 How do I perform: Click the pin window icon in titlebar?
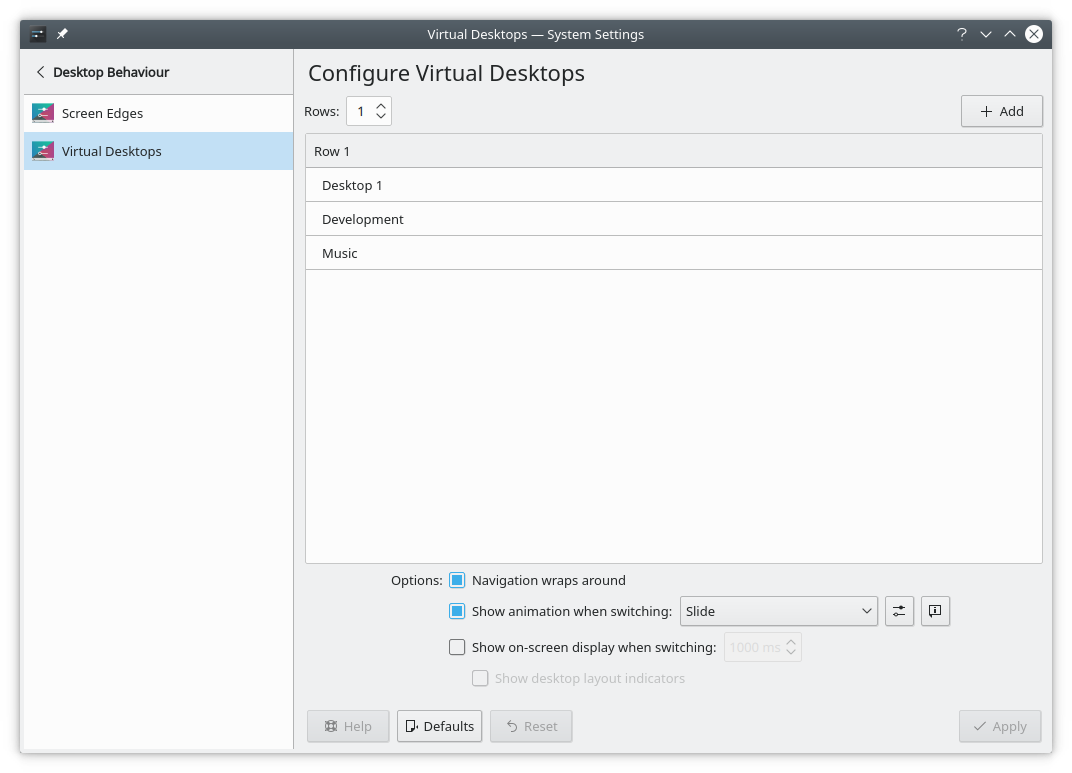[x=62, y=34]
